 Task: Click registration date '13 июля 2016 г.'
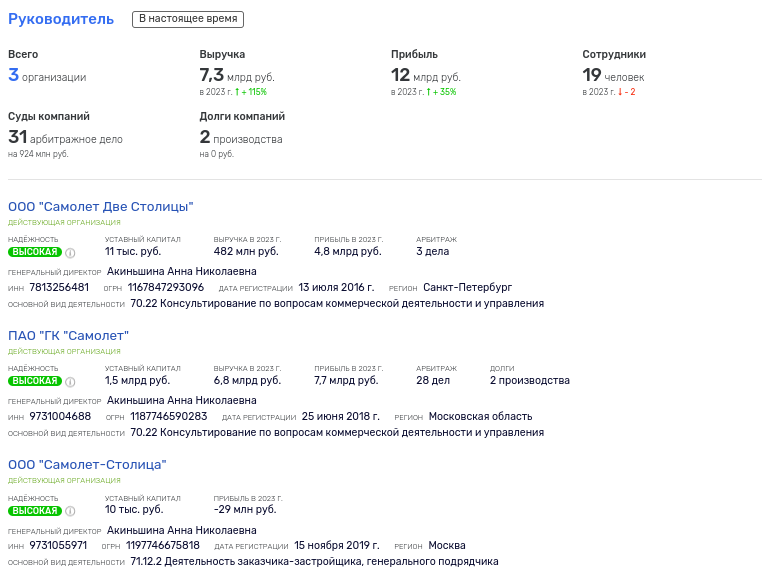tap(336, 288)
